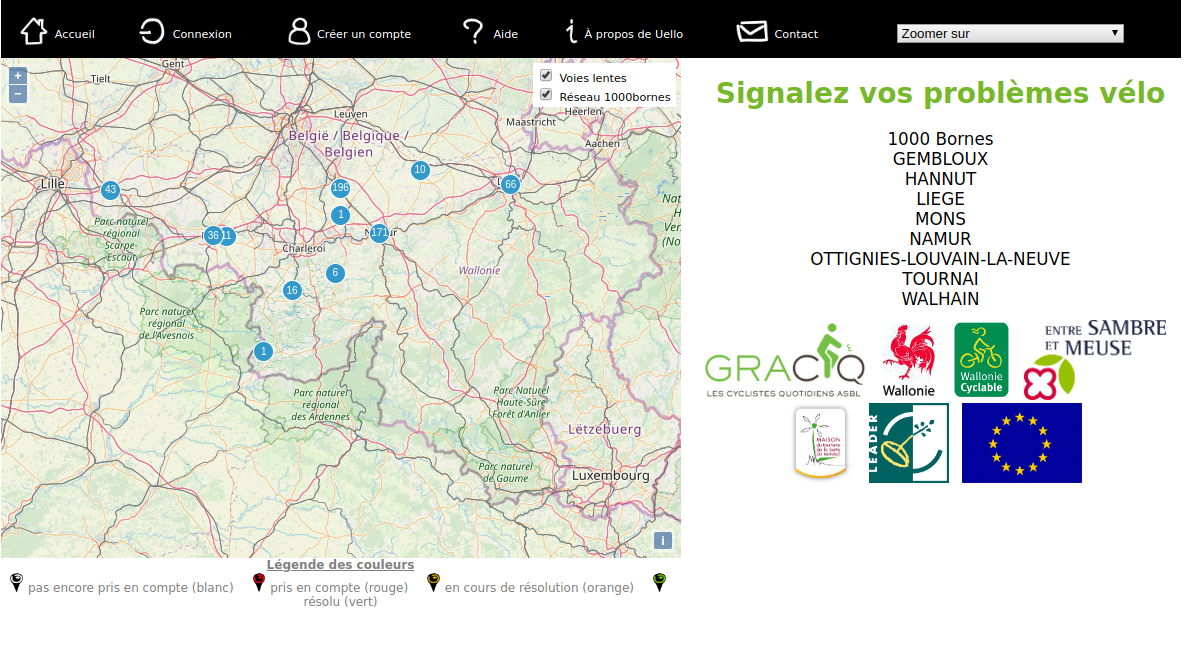Click the À propos info icon
Screen dimensions: 1186x660
(x=571, y=32)
